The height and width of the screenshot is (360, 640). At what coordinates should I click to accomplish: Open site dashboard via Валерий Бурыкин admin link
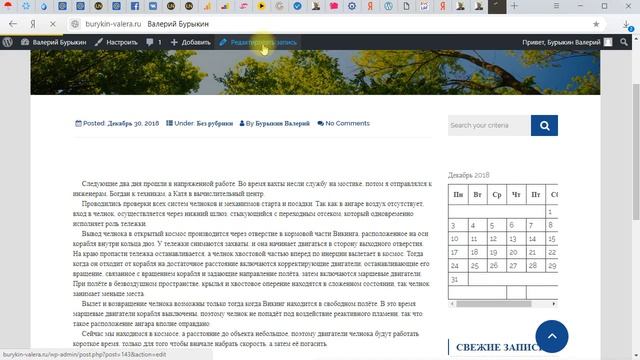(53, 42)
